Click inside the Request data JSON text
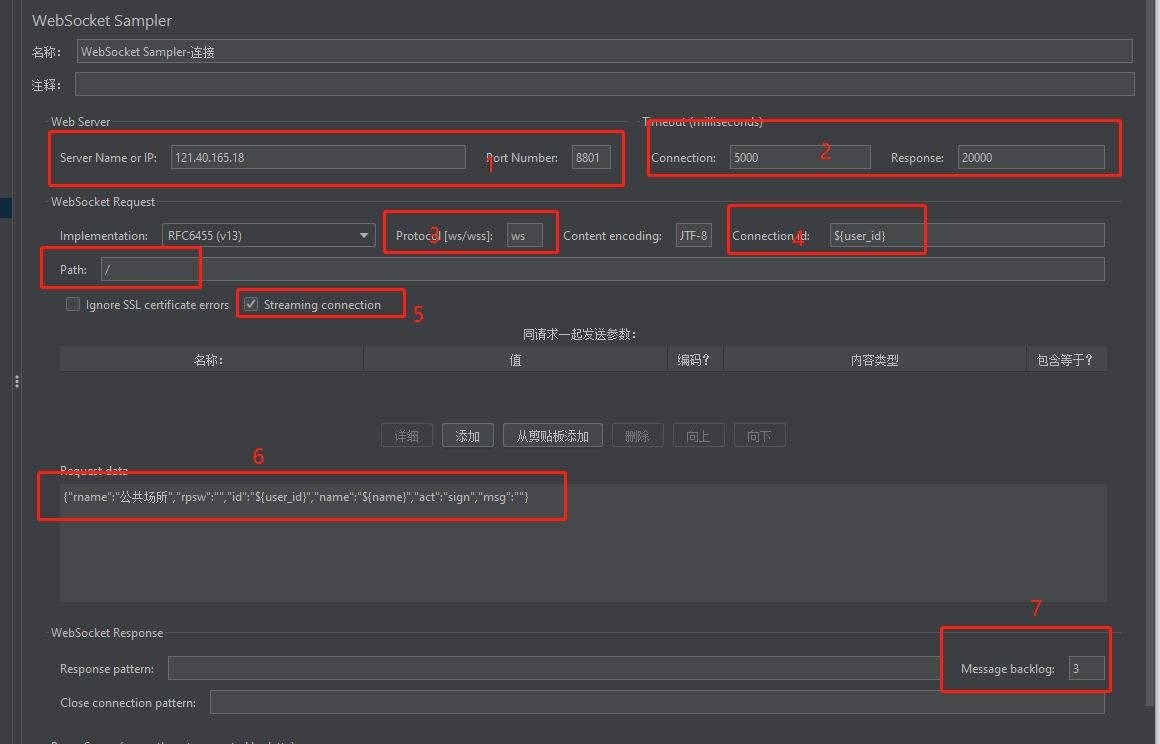The width and height of the screenshot is (1160, 744). coord(296,497)
